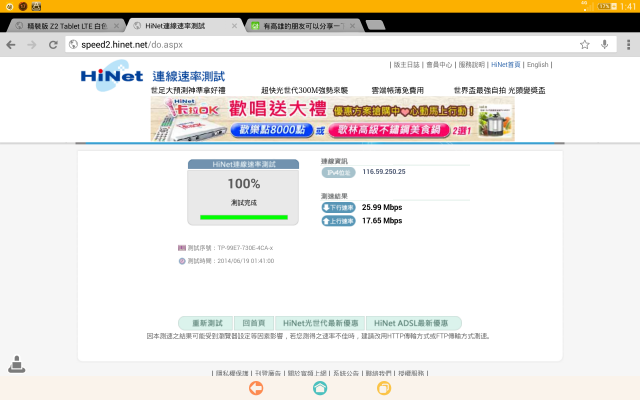Switch site language to English
The height and width of the screenshot is (400, 640).
pos(538,64)
